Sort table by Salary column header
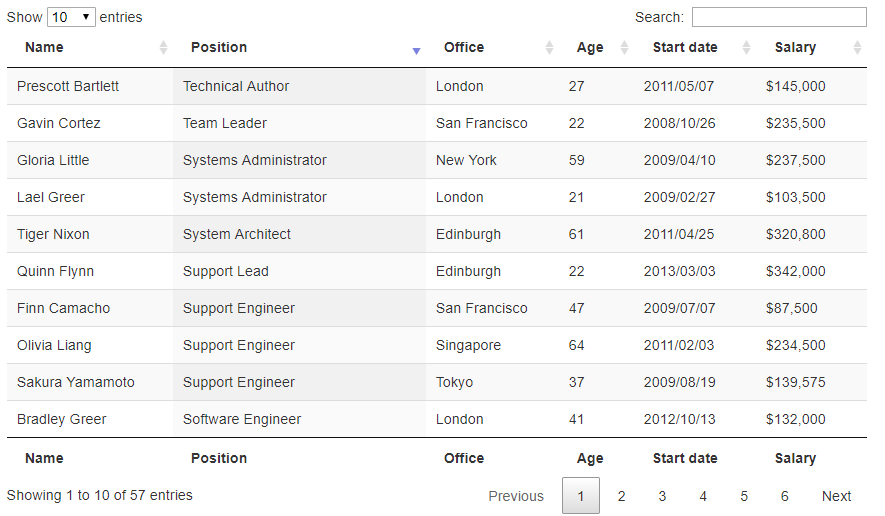The width and height of the screenshot is (885, 516). [795, 48]
